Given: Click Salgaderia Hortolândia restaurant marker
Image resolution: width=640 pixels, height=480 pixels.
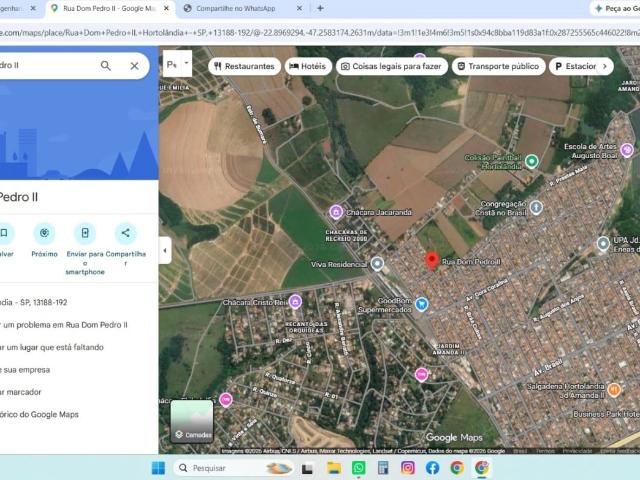Looking at the screenshot, I should point(613,389).
